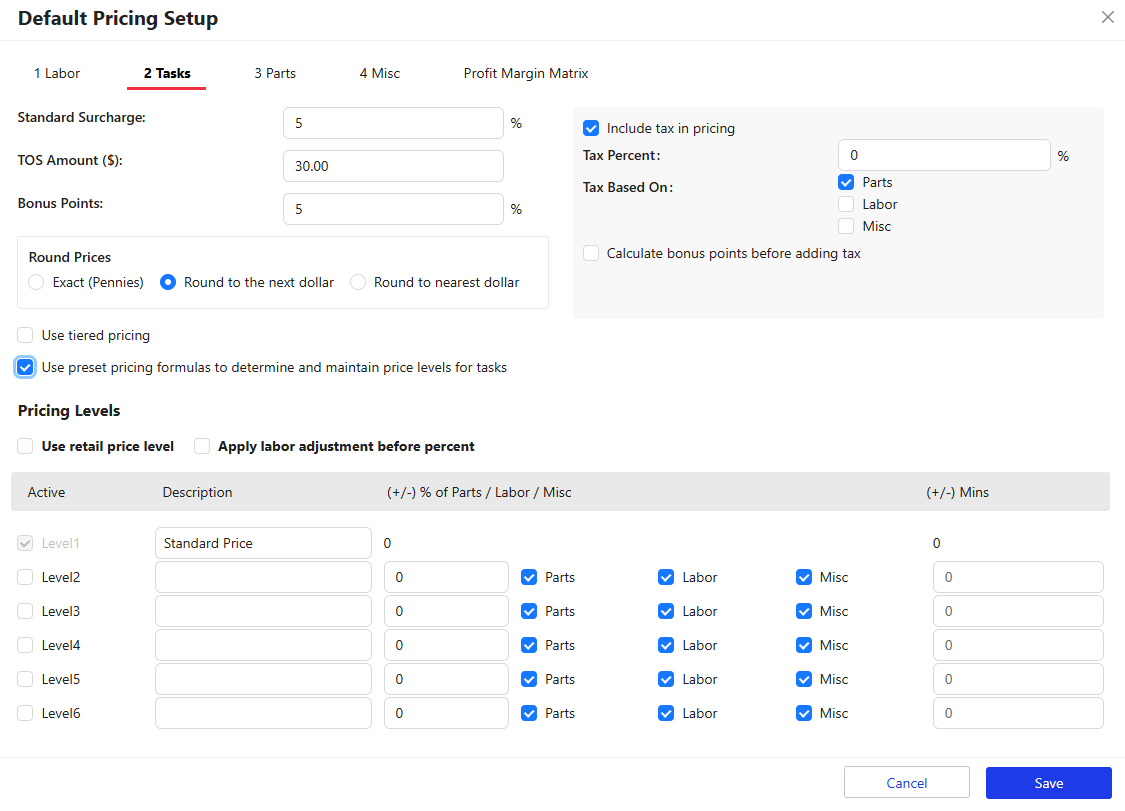Check Apply labor adjustment before percent
This screenshot has width=1125, height=811.
click(x=202, y=446)
